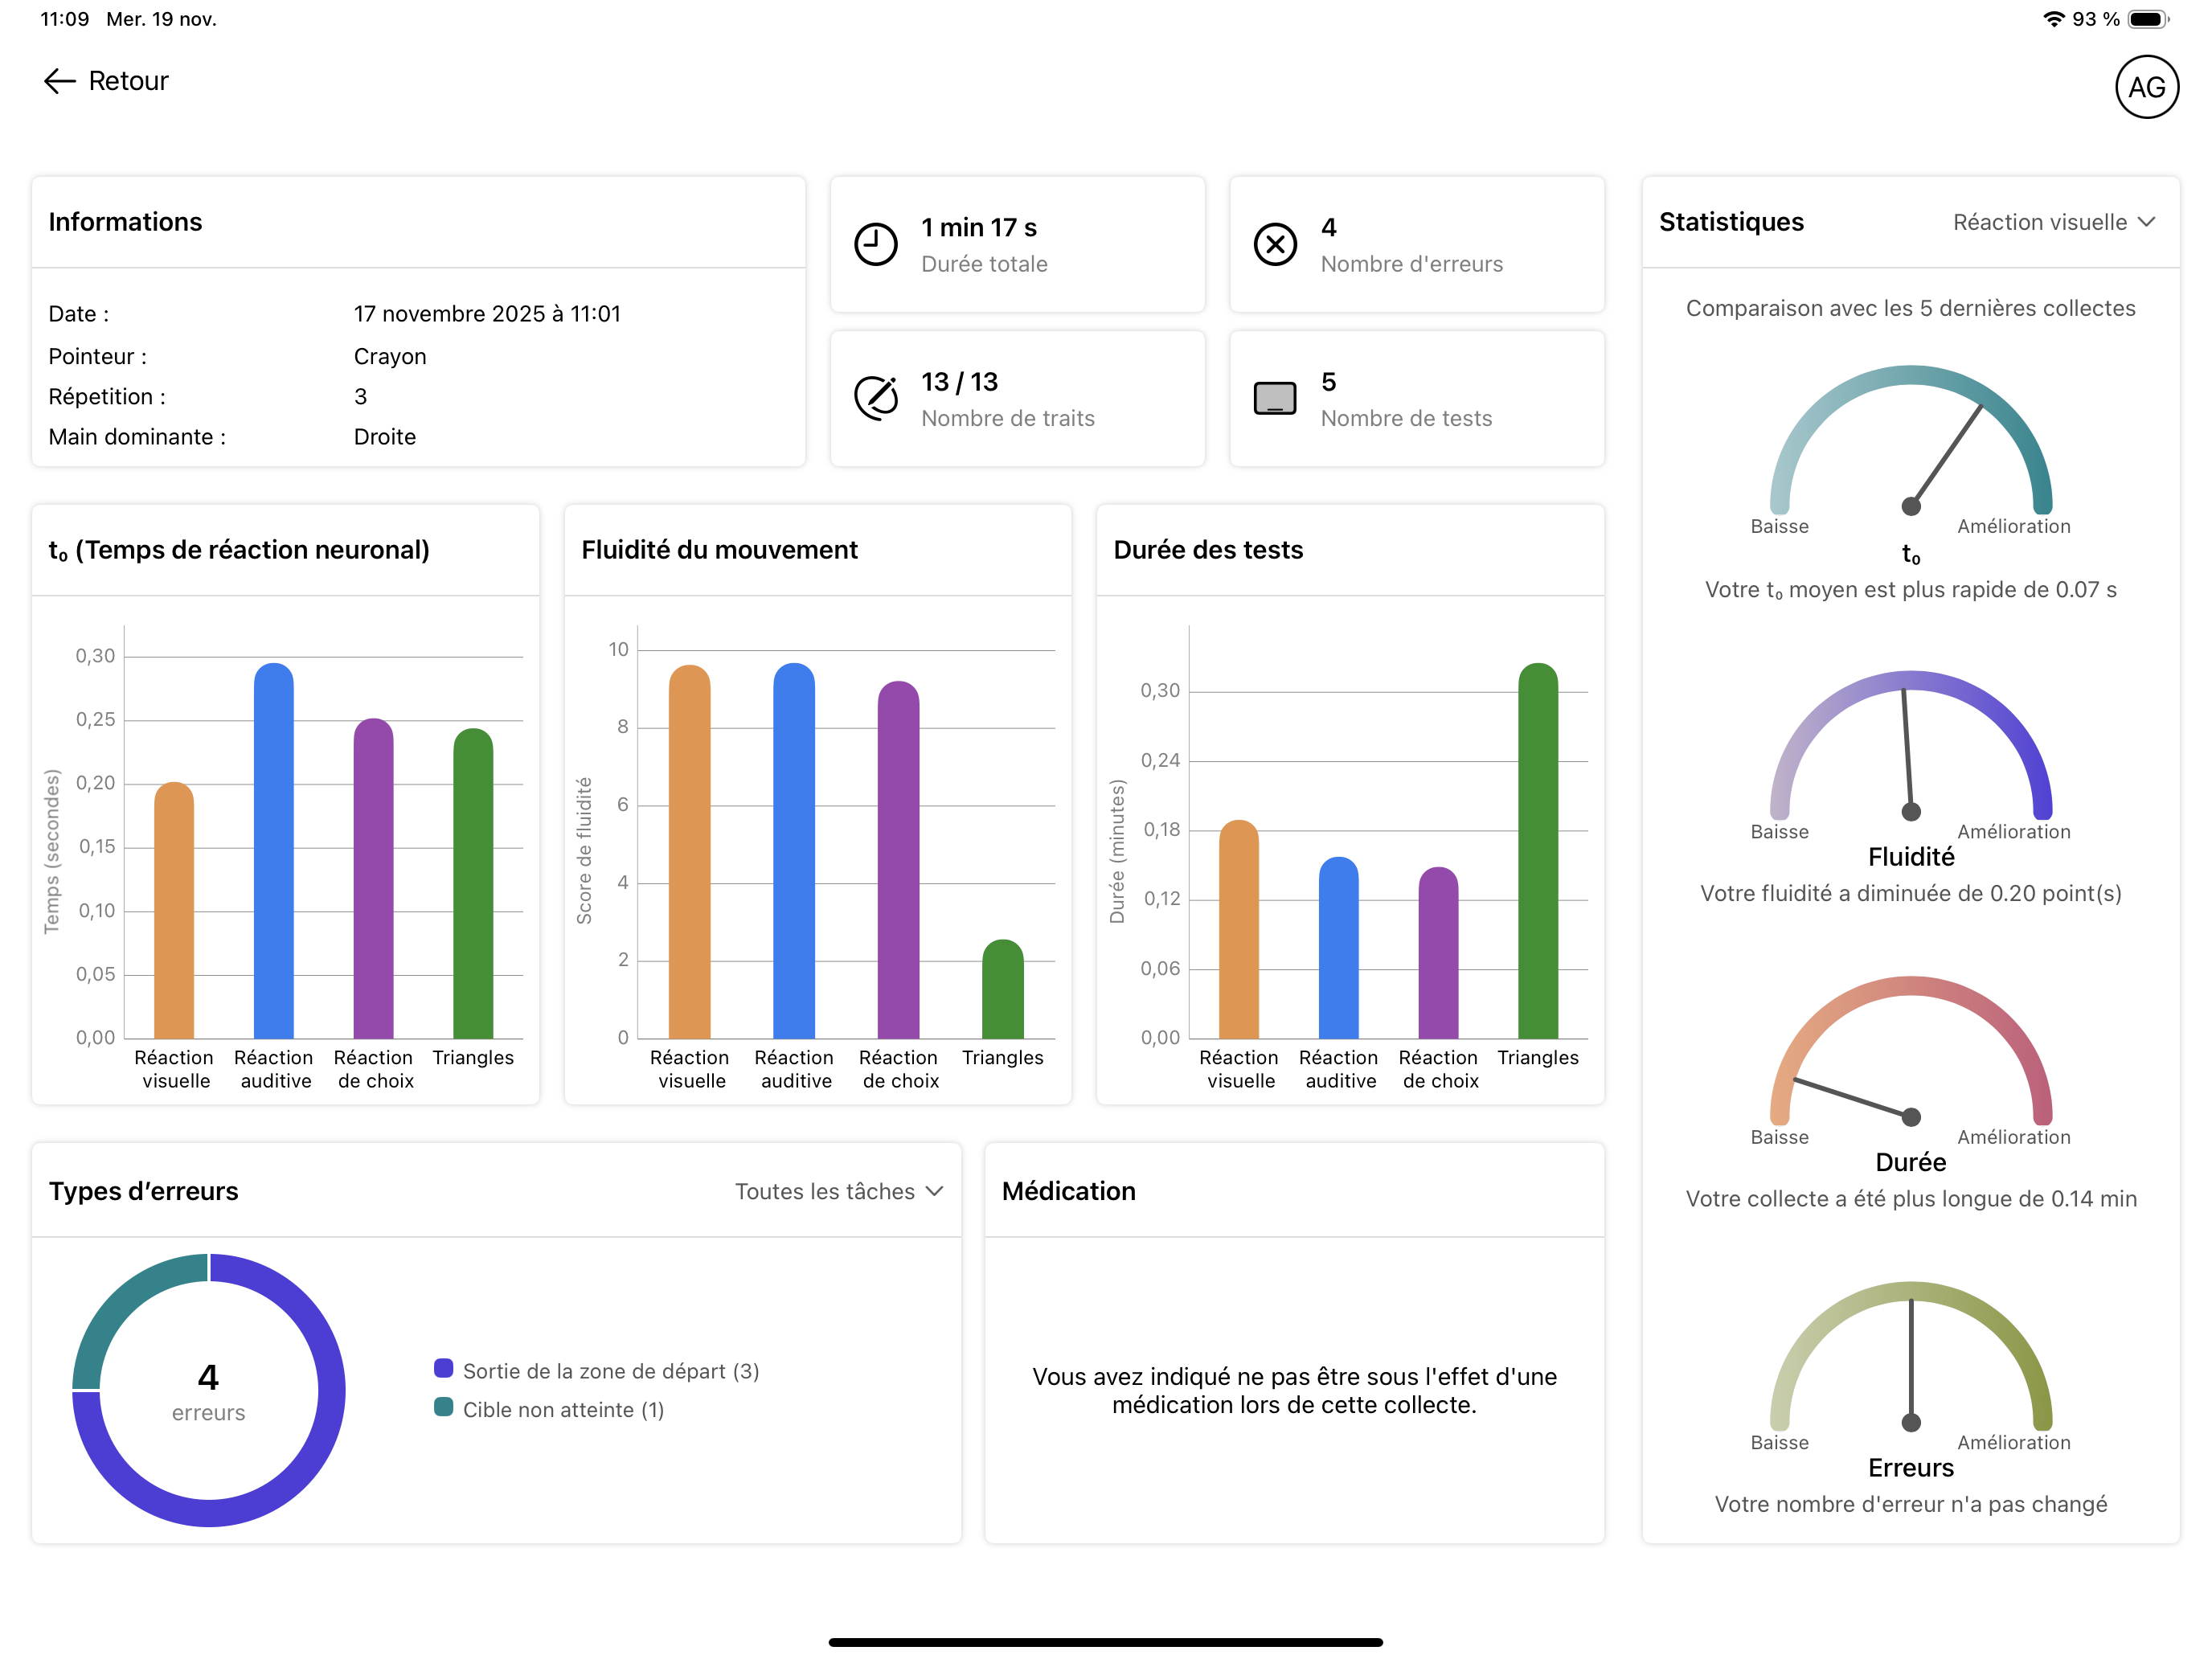This screenshot has height=1659, width=2212.
Task: Tap the 4 erreurs donut chart
Action: pos(209,1390)
